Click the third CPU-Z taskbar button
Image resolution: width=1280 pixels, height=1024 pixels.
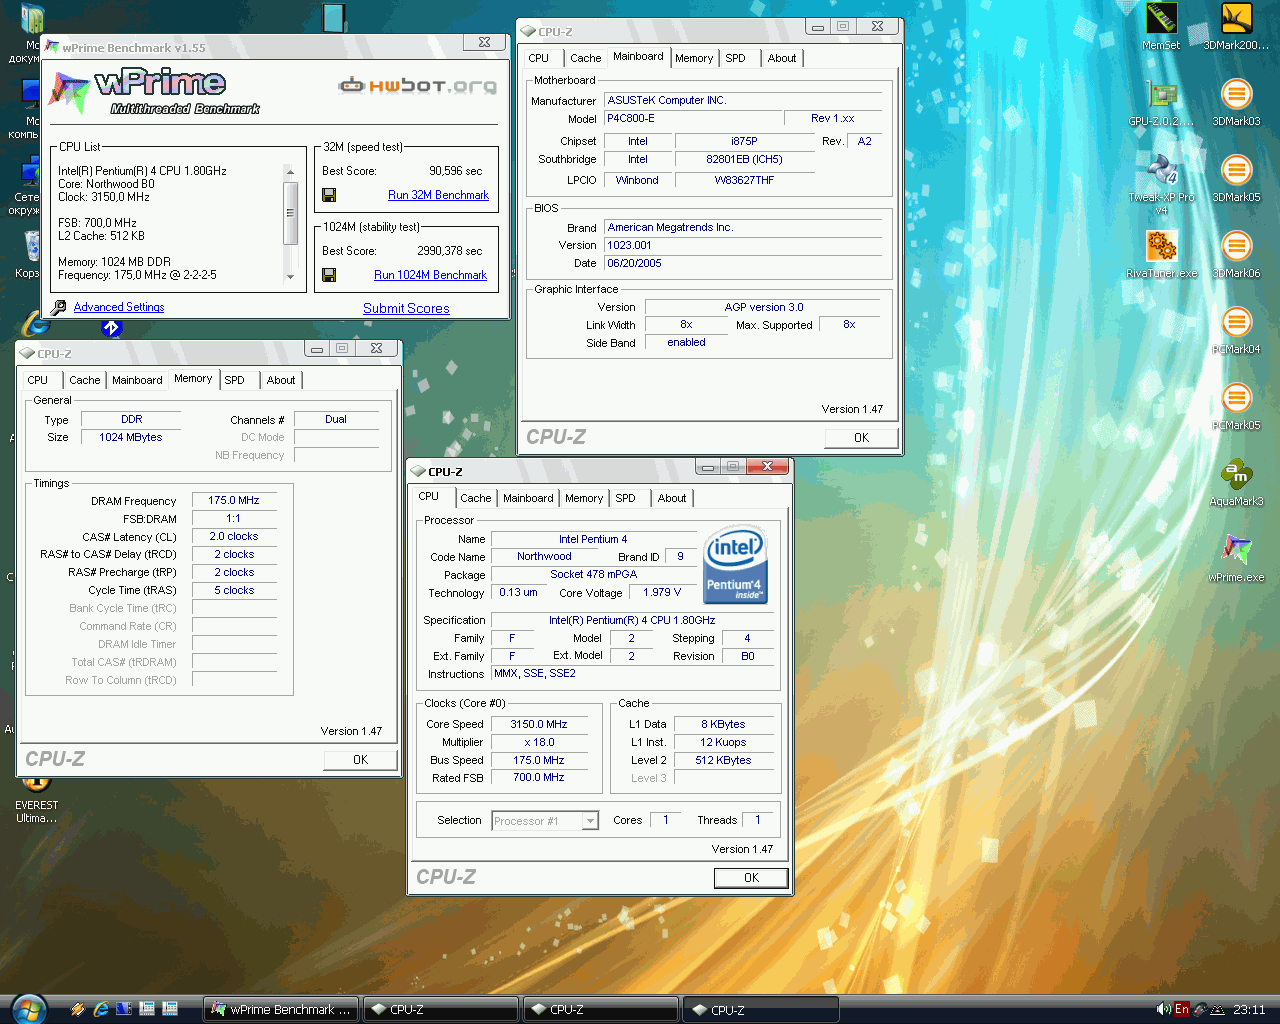click(x=761, y=1010)
